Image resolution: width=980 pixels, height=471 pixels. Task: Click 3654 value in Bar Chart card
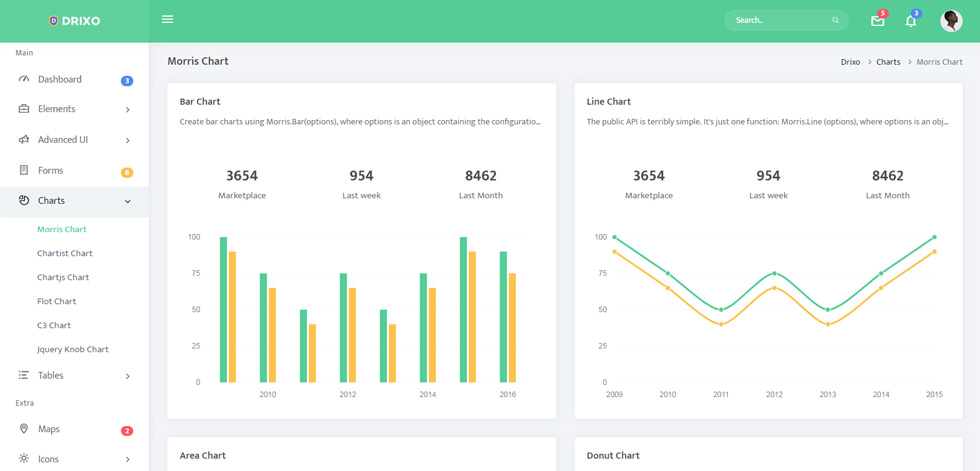click(242, 176)
